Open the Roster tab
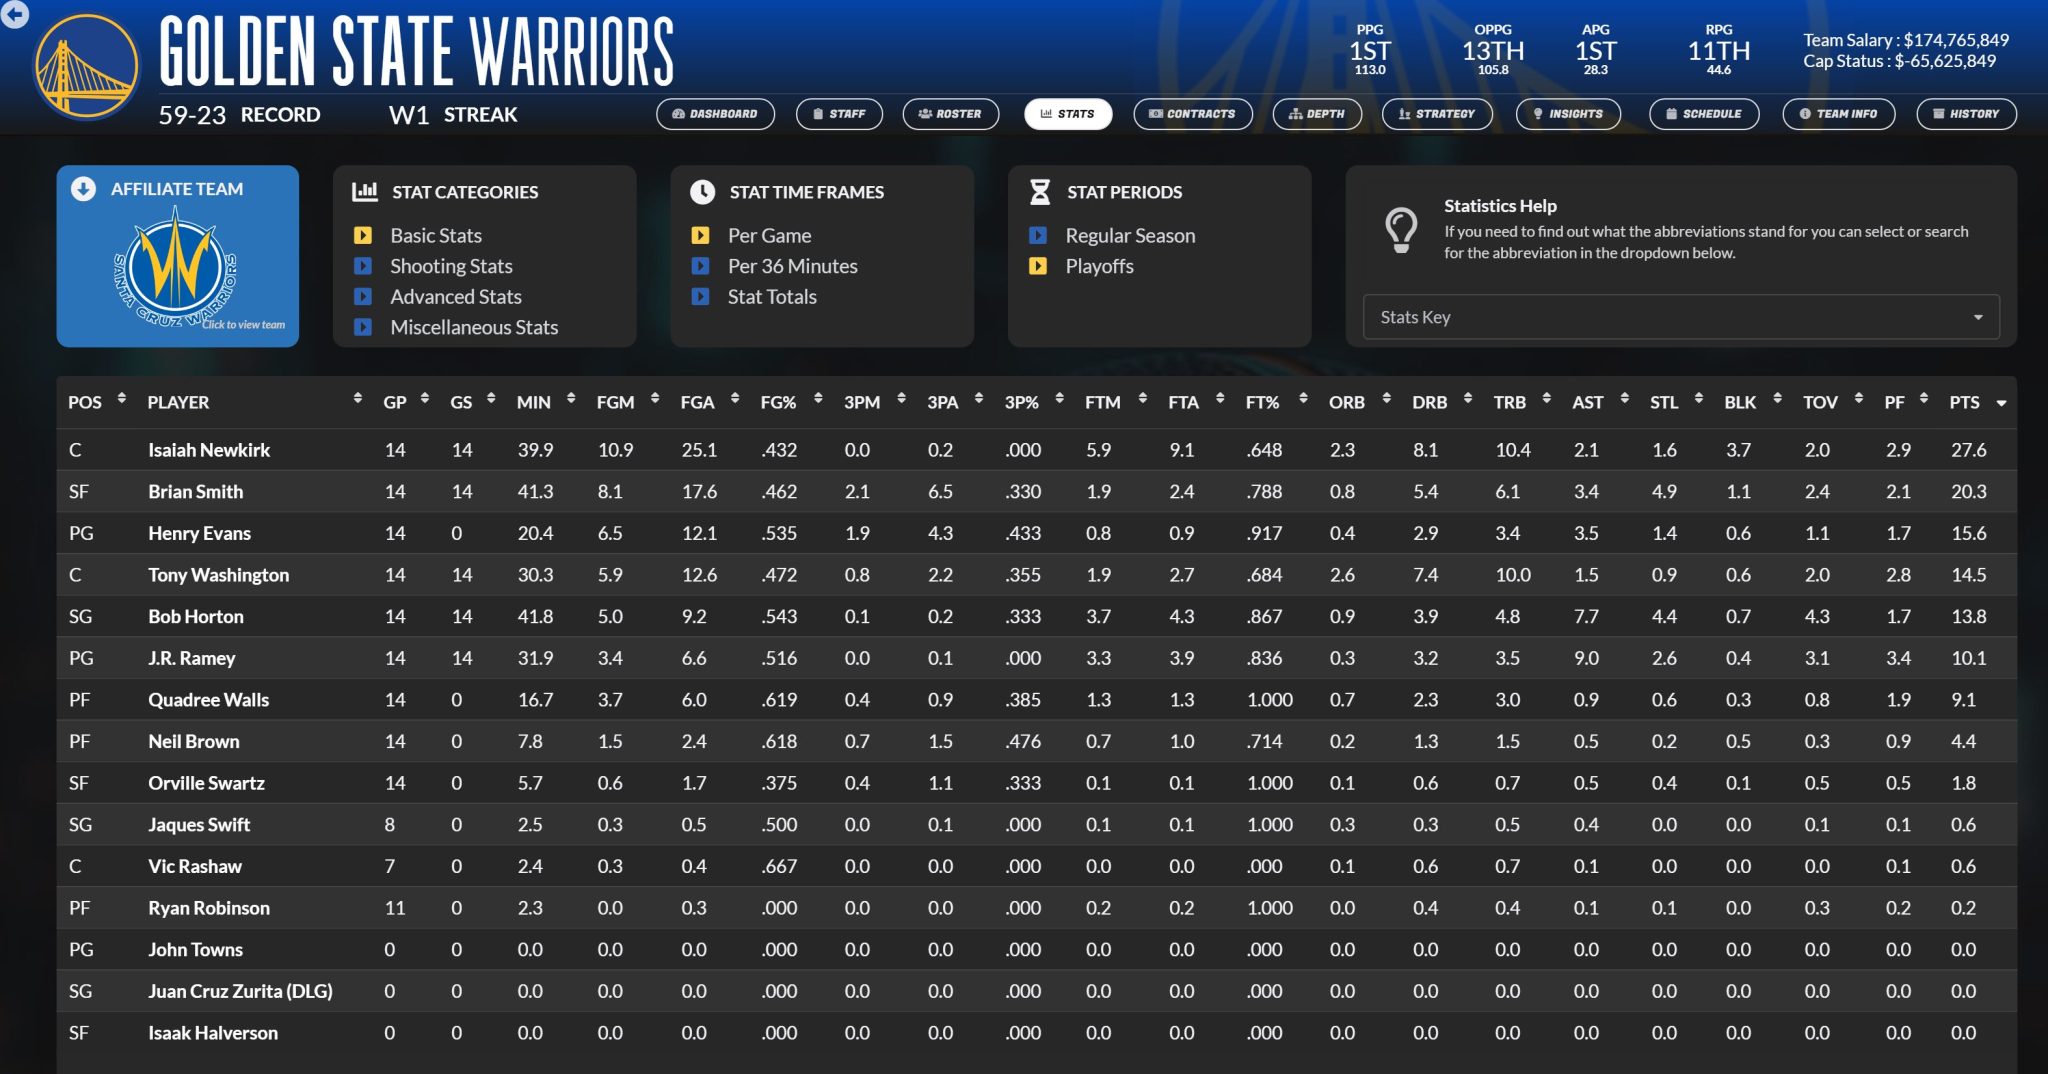 click(x=950, y=114)
